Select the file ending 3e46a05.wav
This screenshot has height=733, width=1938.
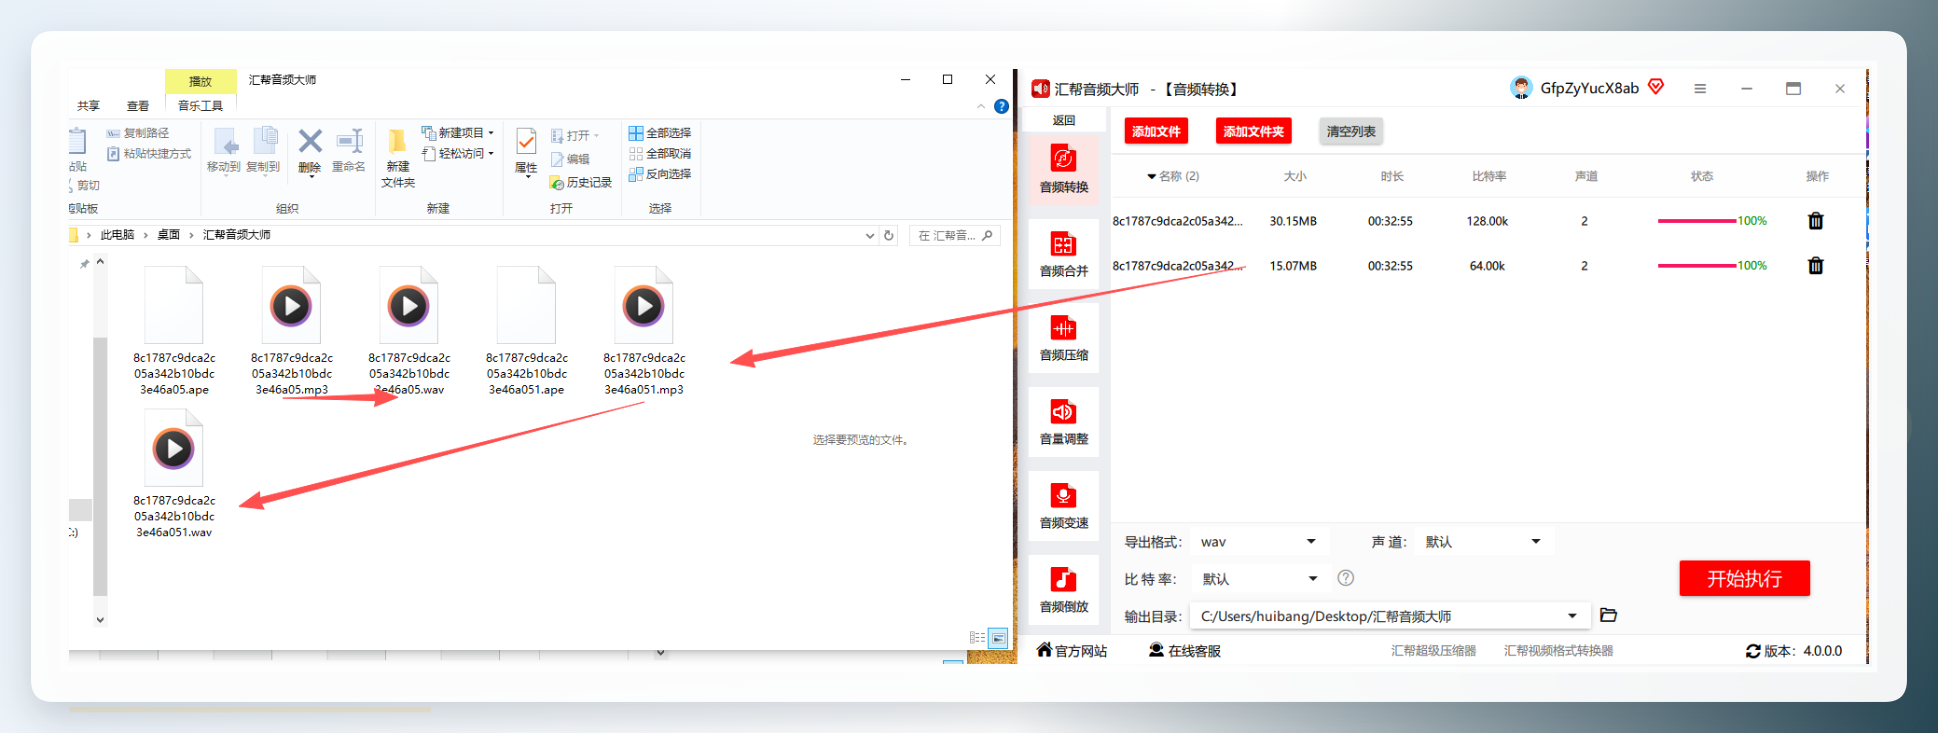[x=409, y=331]
